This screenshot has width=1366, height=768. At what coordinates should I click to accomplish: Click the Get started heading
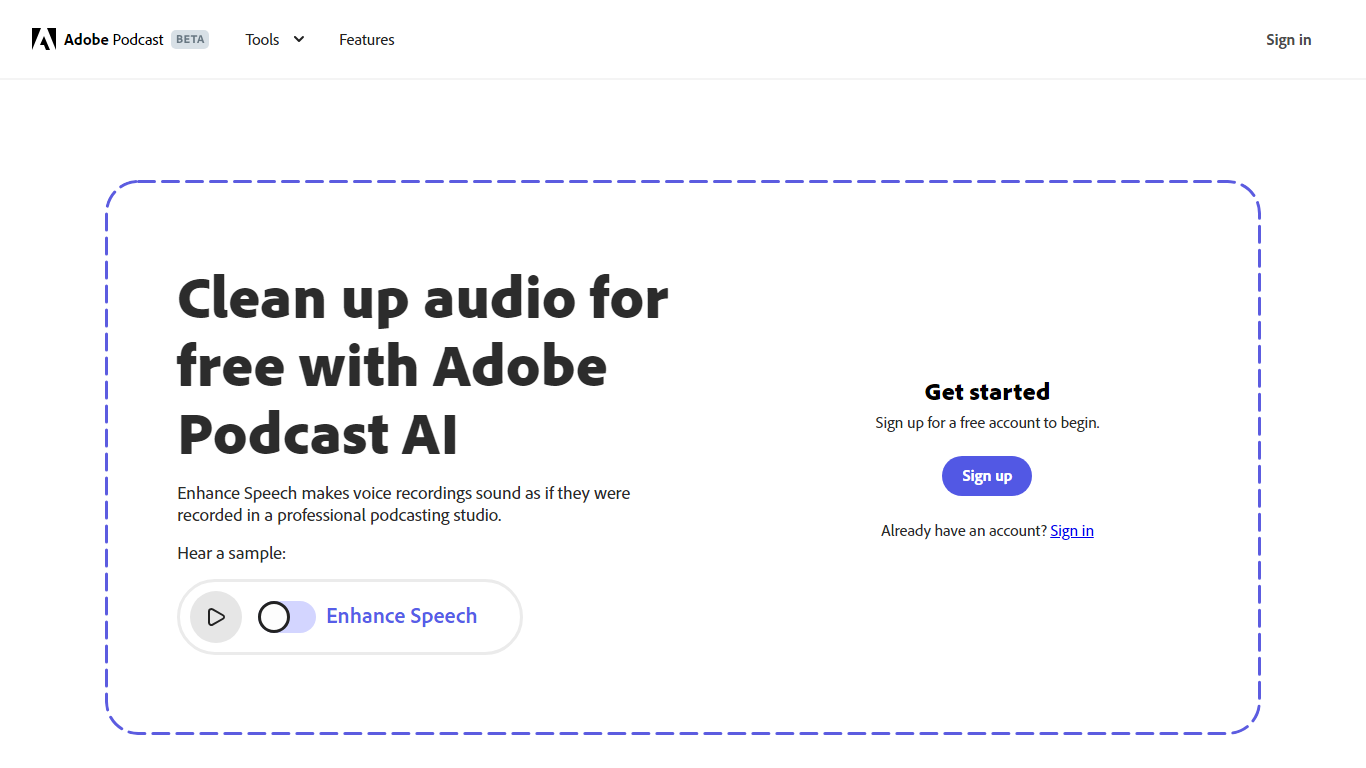coord(987,391)
